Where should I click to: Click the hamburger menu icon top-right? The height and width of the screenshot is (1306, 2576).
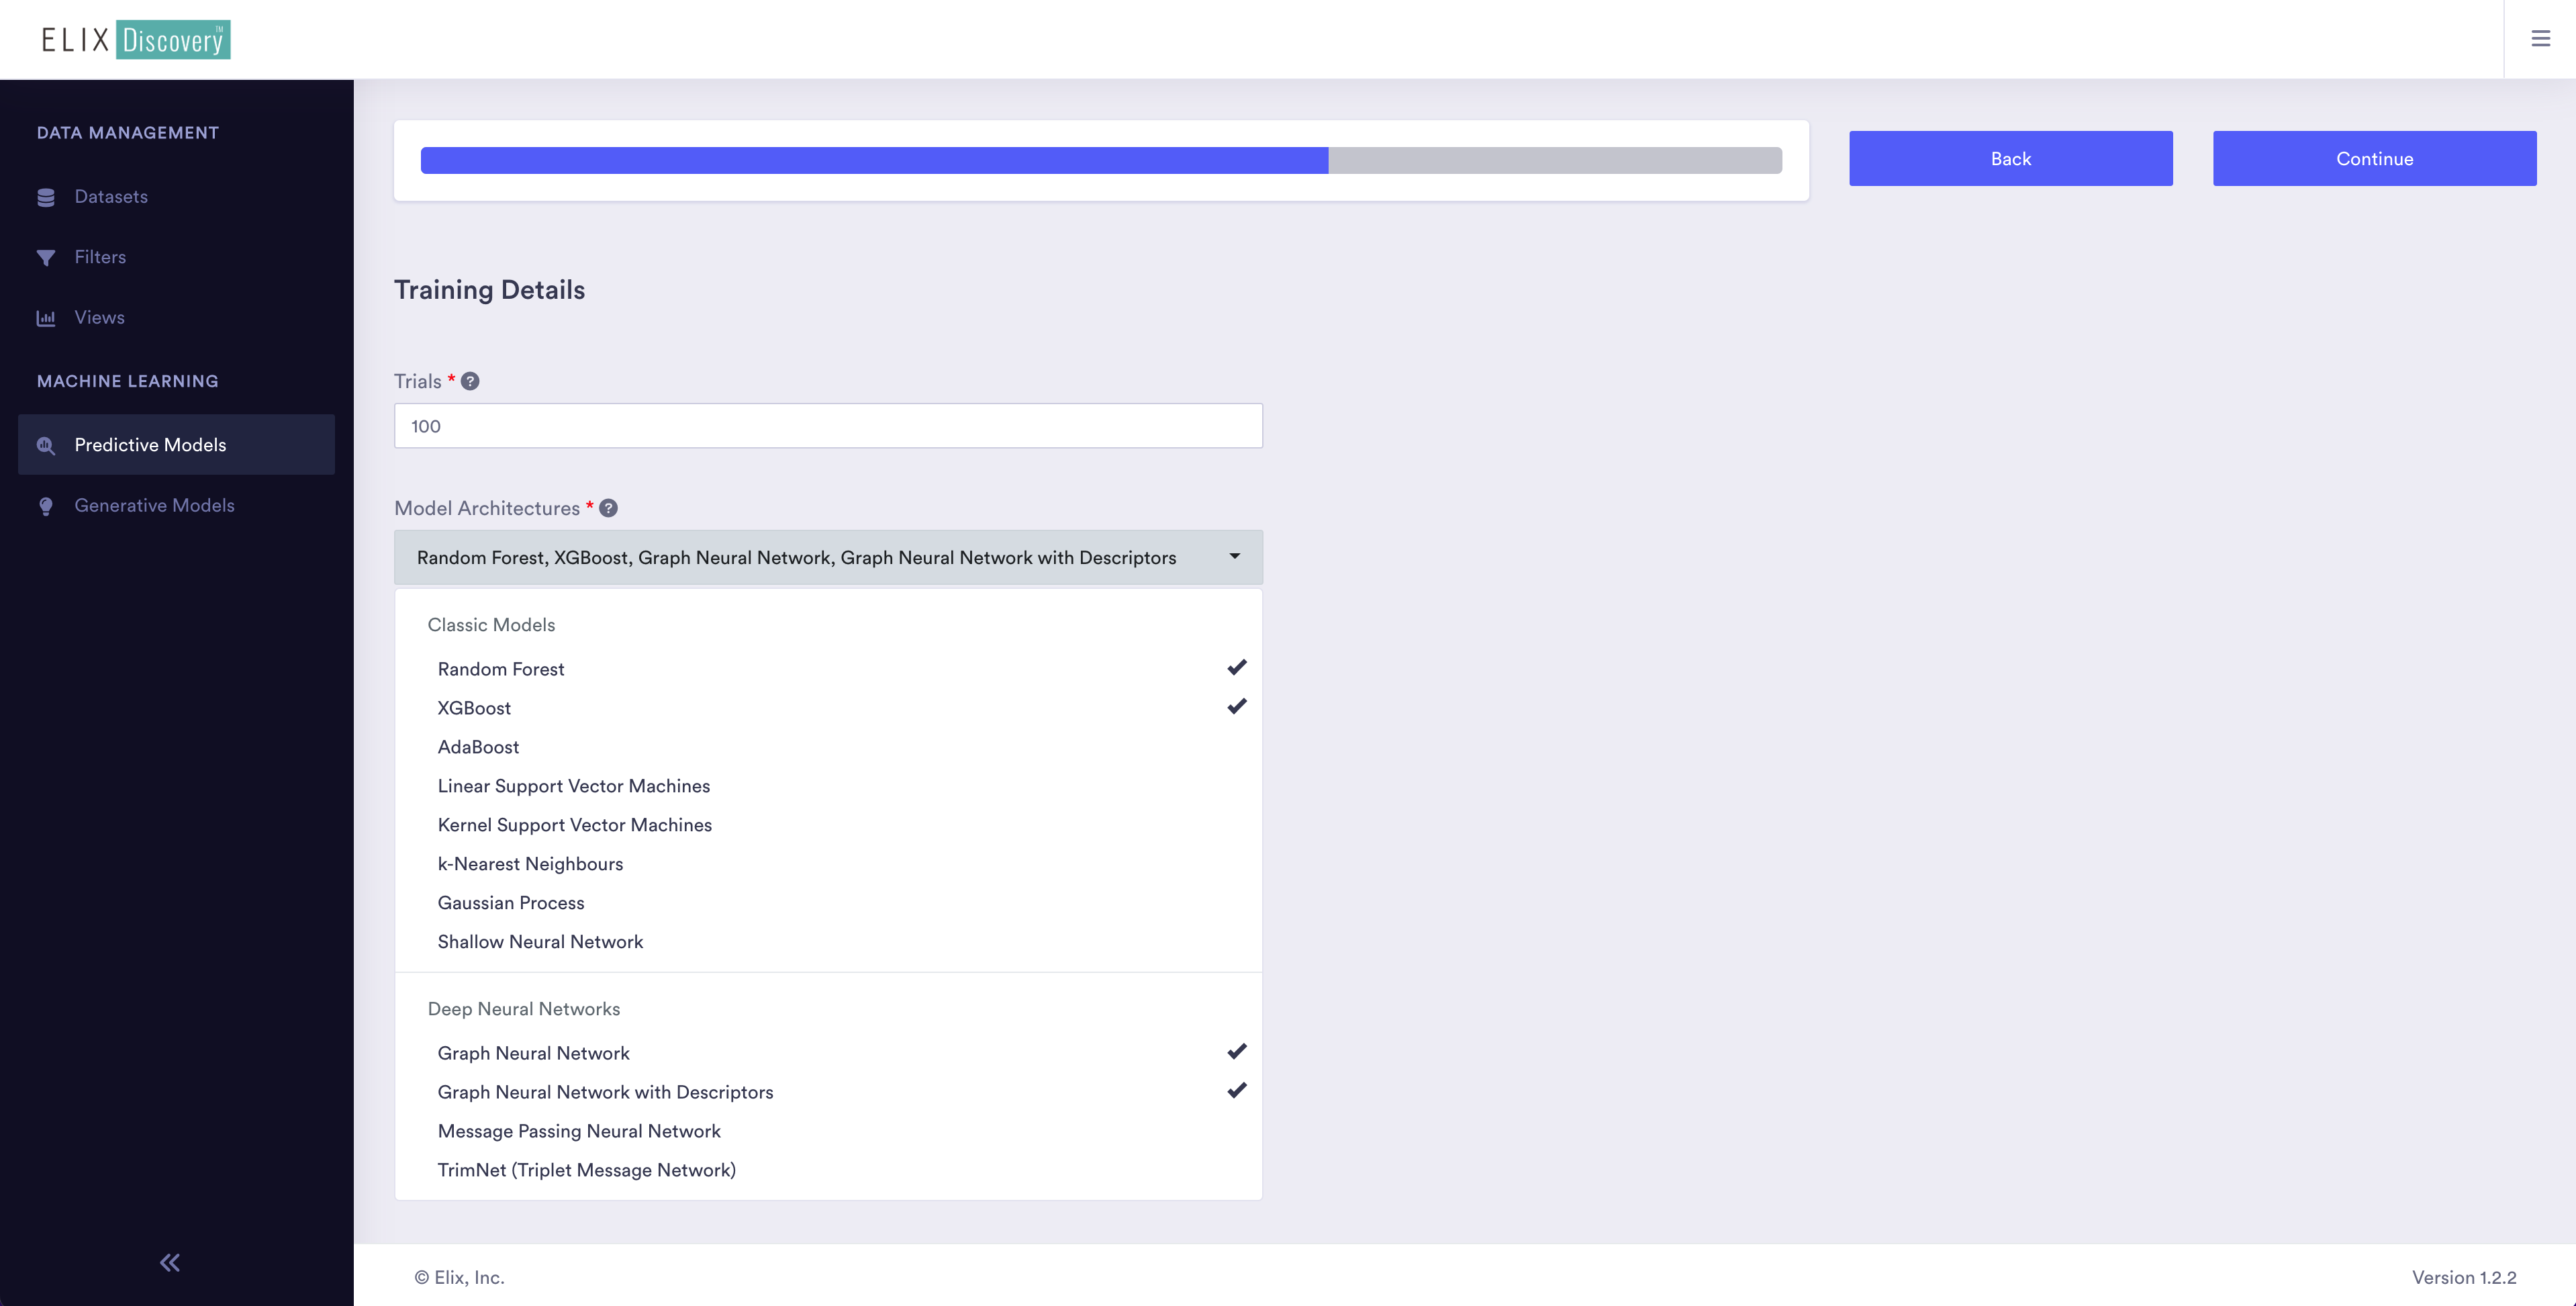point(2541,38)
